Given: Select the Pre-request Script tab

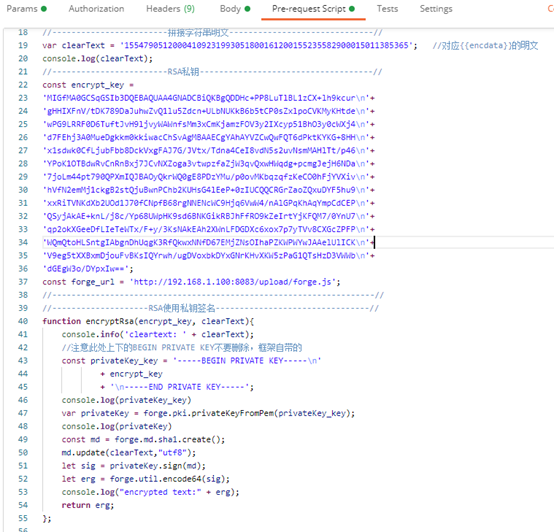Looking at the screenshot, I should click(313, 9).
